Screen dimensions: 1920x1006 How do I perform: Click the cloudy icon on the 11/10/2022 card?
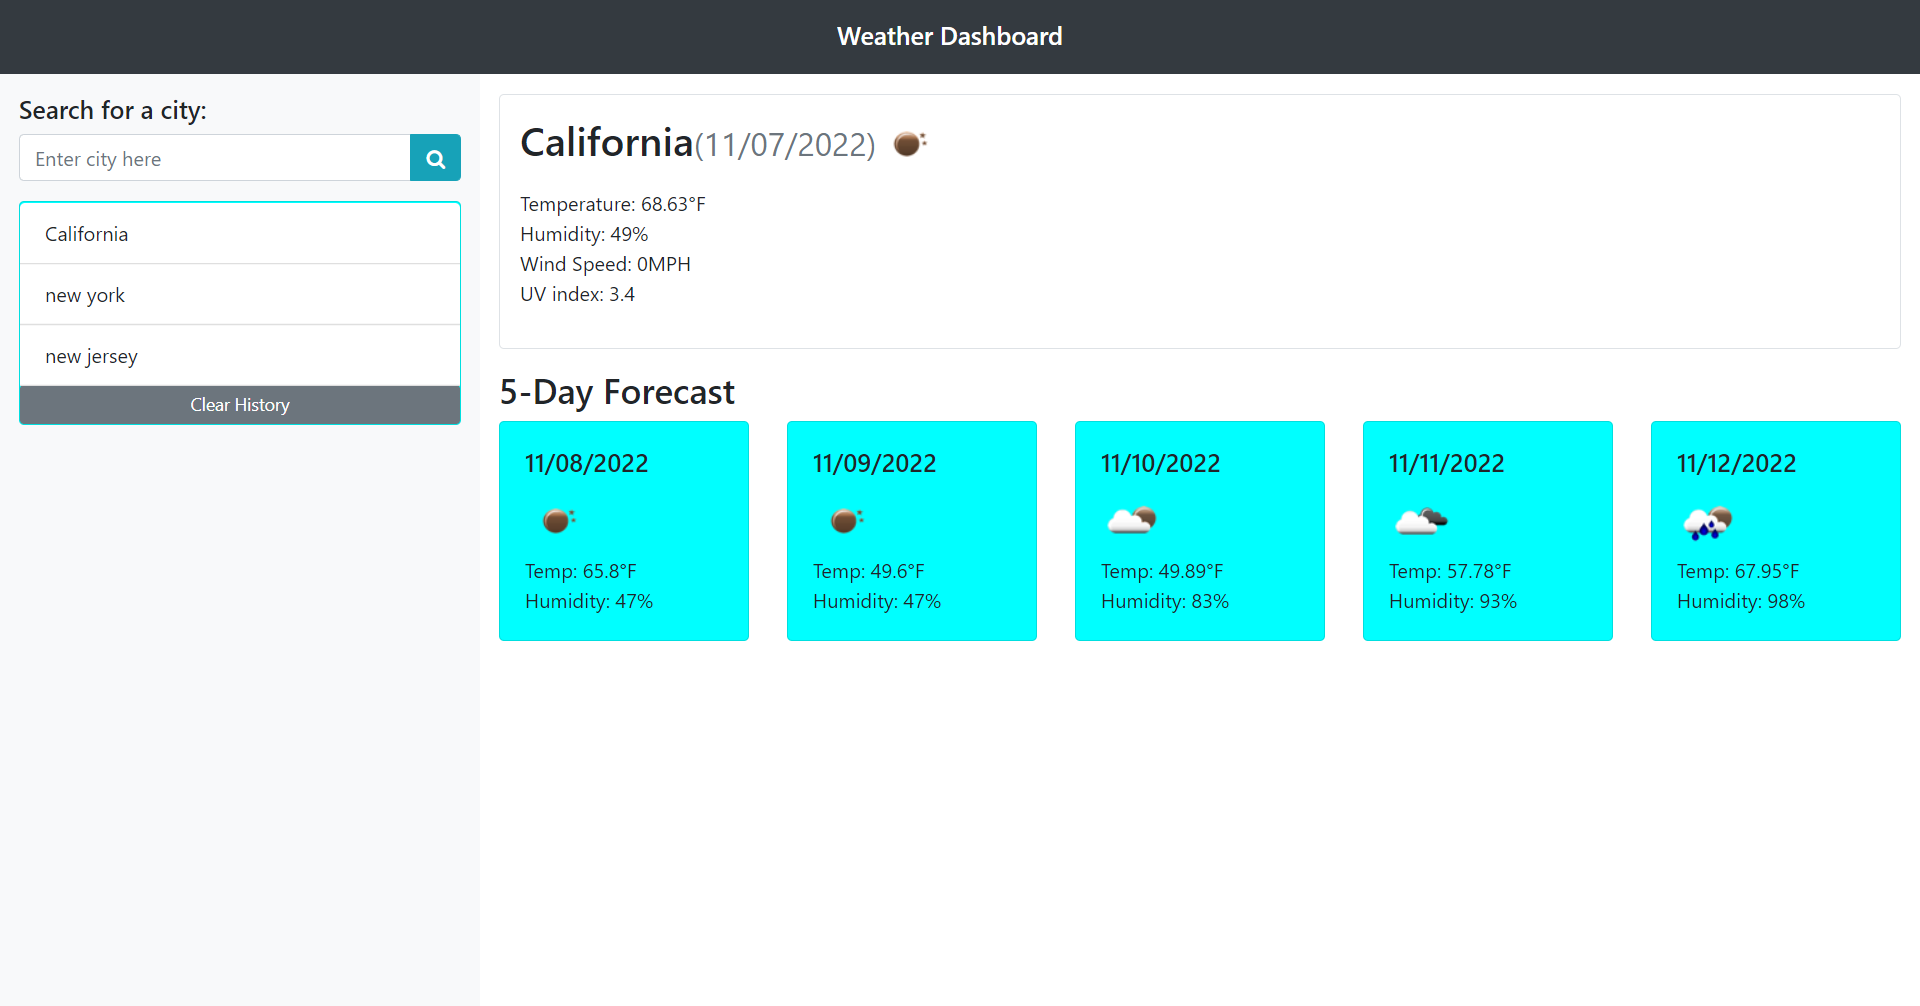click(1131, 520)
